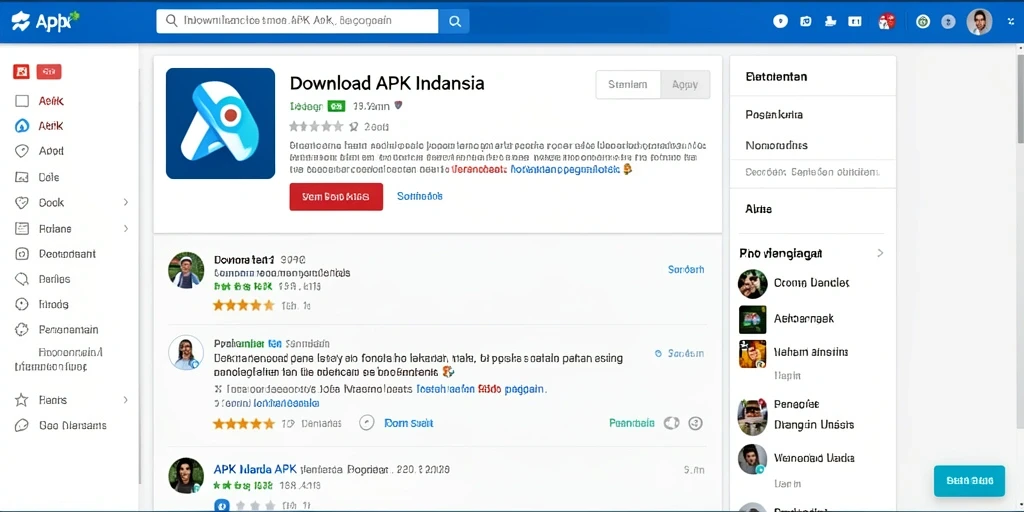The image size is (1024, 512).
Task: Click first reviewer's avatar
Action: pos(185,270)
